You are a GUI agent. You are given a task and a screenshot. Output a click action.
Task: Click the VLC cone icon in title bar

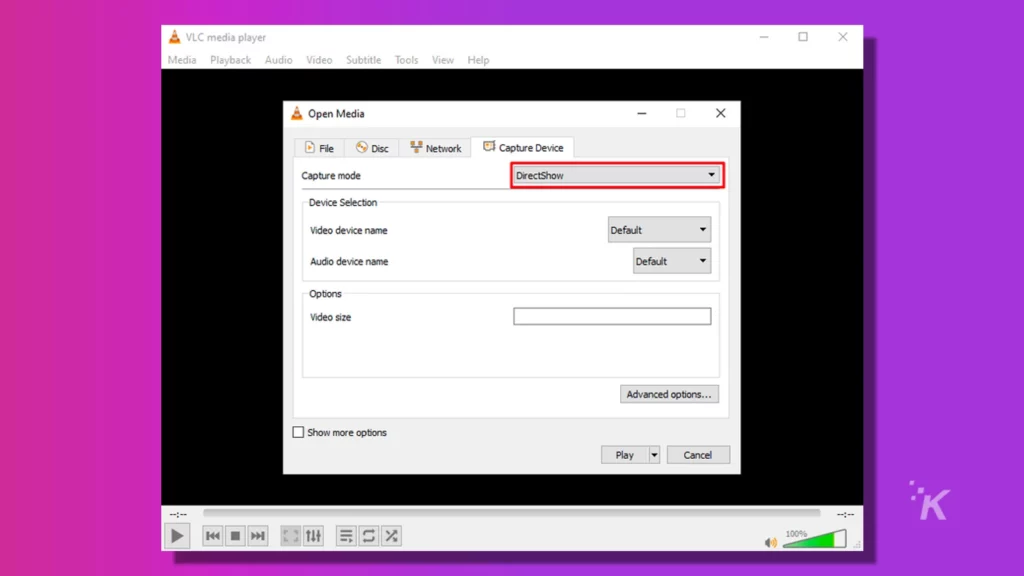(x=174, y=37)
